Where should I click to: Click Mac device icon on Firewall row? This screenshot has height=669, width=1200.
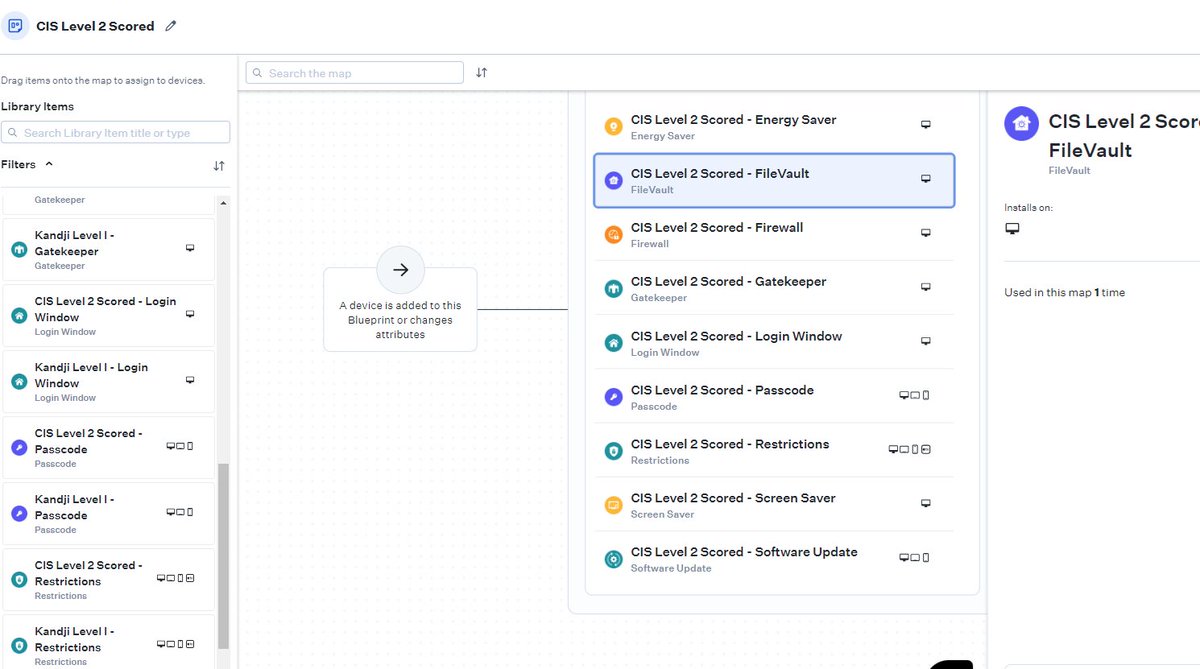point(925,233)
